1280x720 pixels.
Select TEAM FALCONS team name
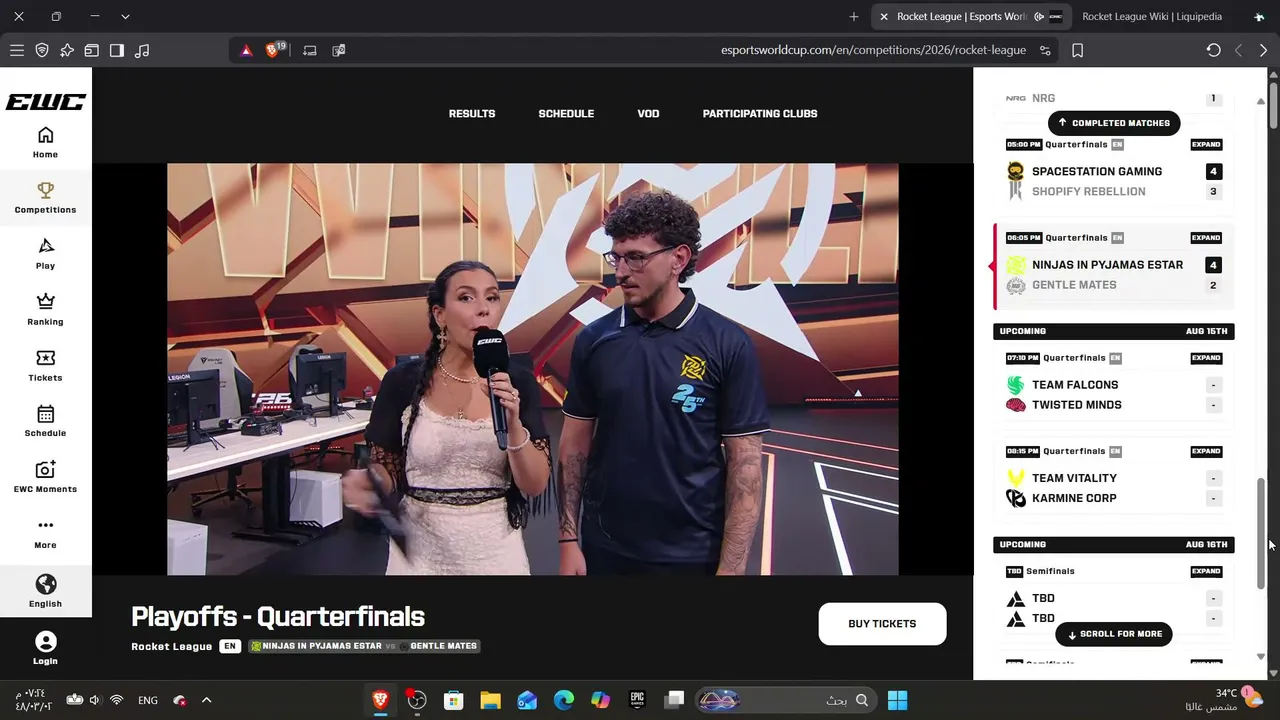pos(1075,385)
